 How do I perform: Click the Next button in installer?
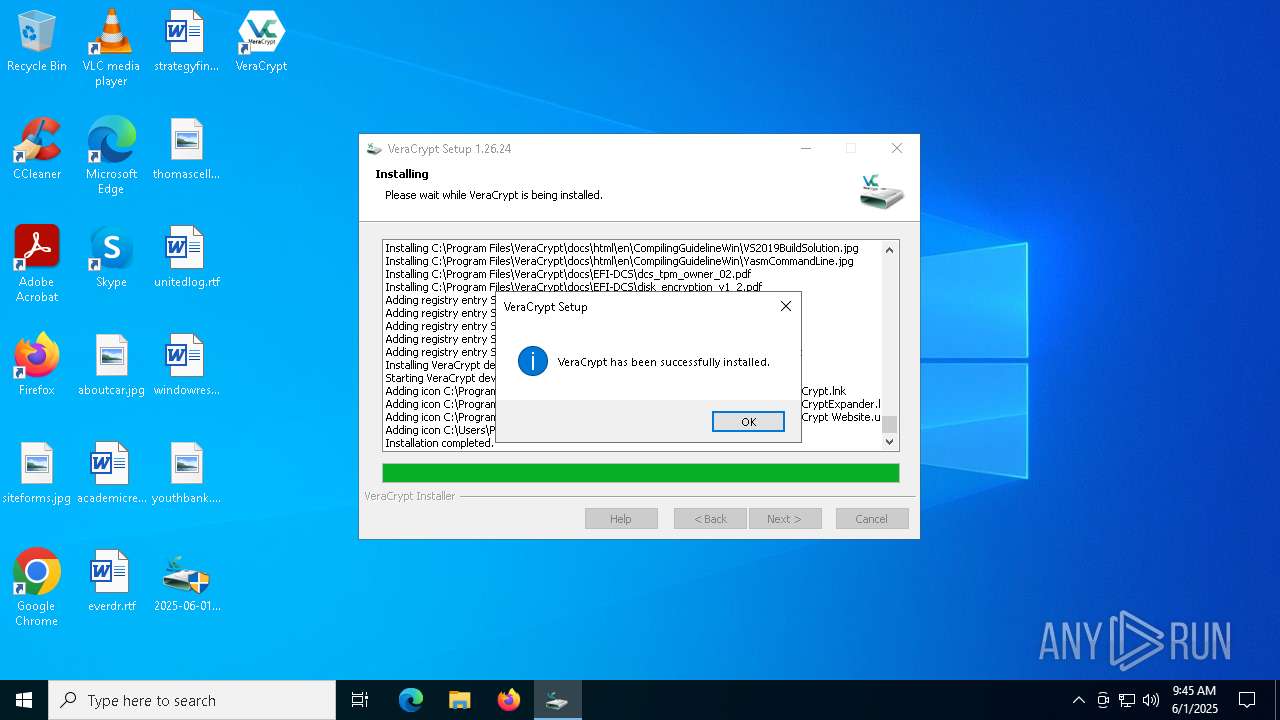pyautogui.click(x=785, y=519)
